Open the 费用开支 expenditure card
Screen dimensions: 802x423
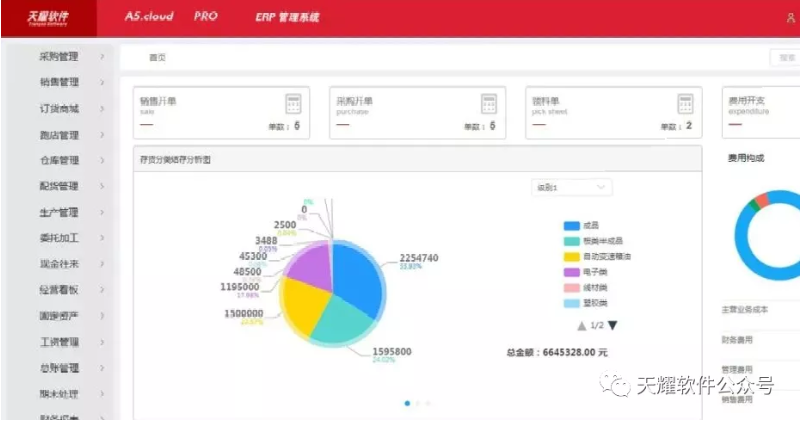[x=762, y=113]
